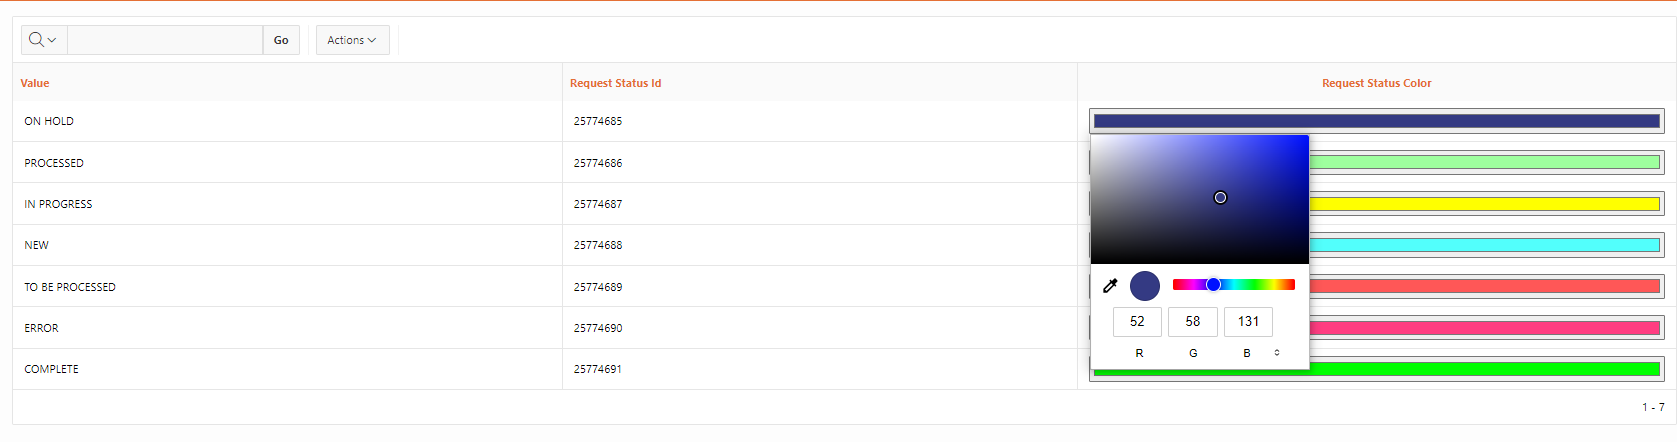
Task: Edit the B value field showing 131
Action: pos(1248,322)
